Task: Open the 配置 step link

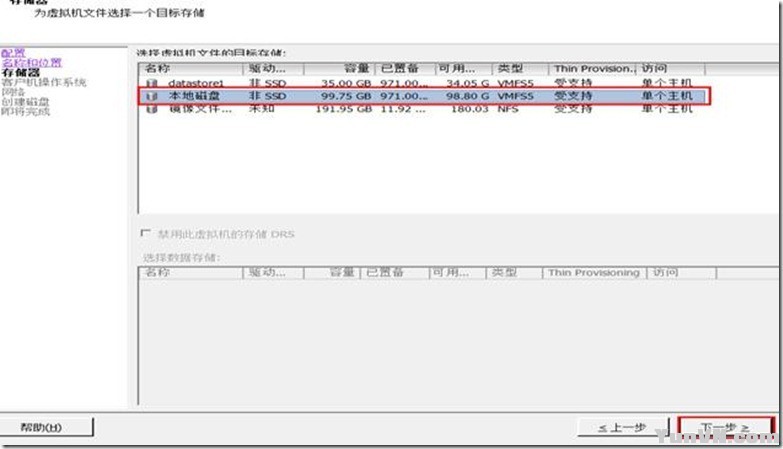Action: click(13, 53)
